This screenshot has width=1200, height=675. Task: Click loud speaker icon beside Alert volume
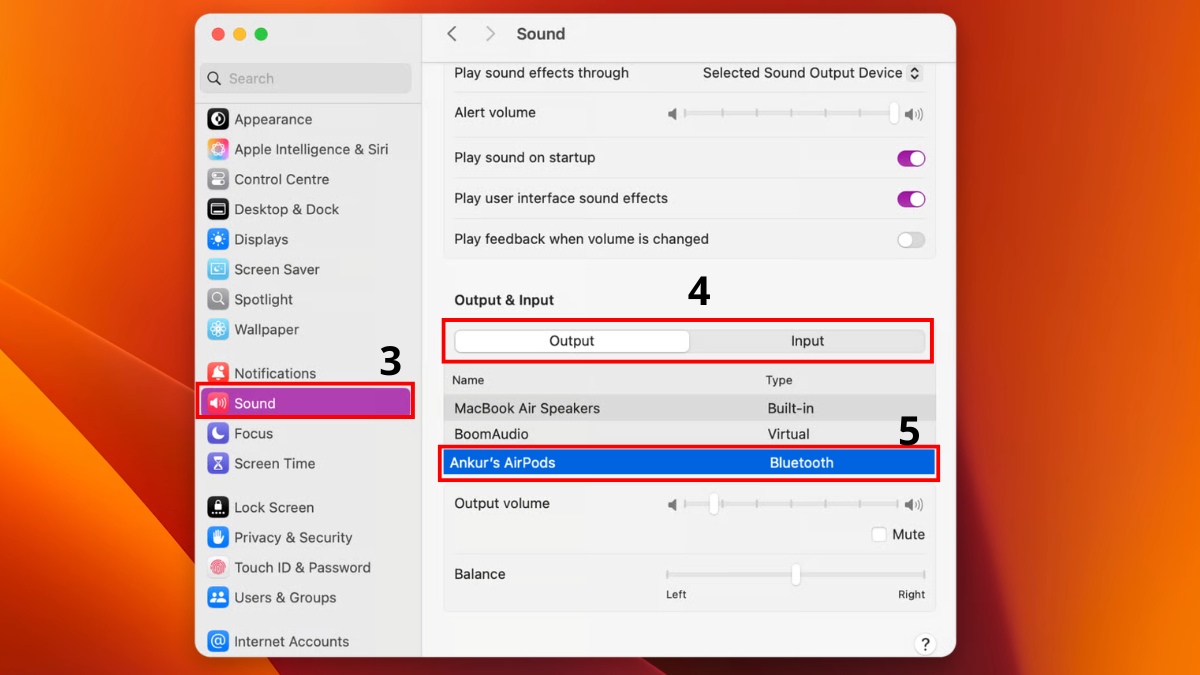(914, 114)
